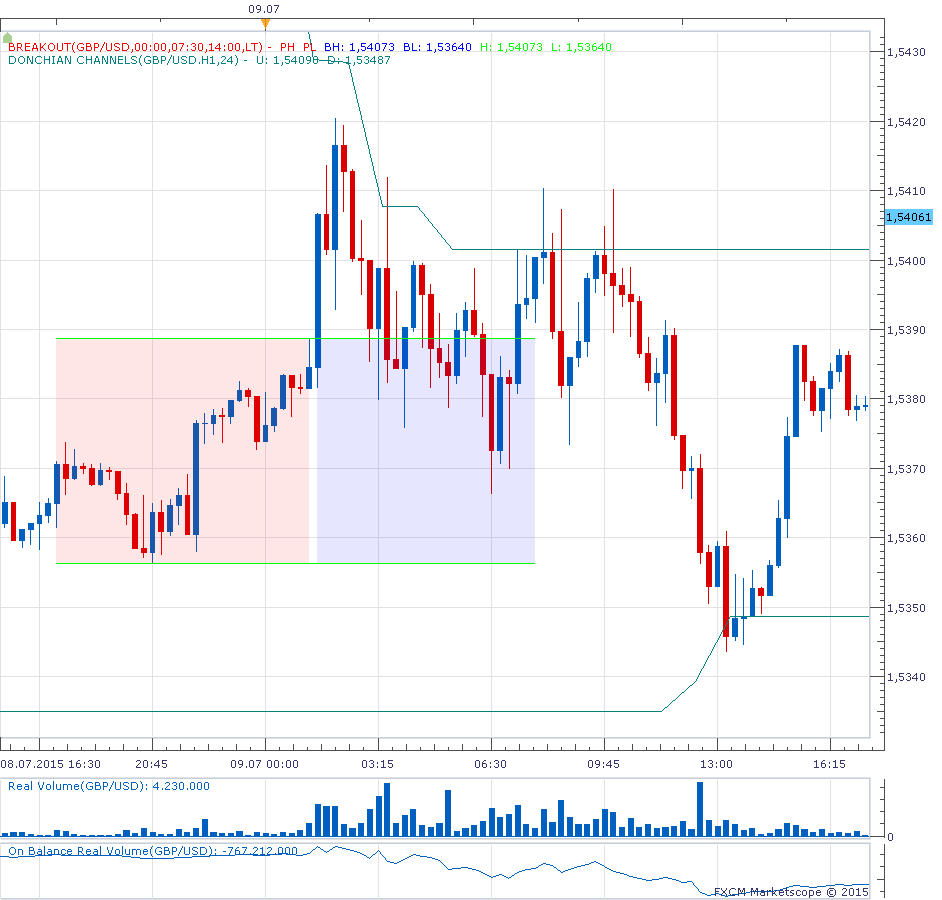Click the 08.07.2015 16:30 time label
Image resolution: width=942 pixels, height=900 pixels.
pyautogui.click(x=50, y=764)
